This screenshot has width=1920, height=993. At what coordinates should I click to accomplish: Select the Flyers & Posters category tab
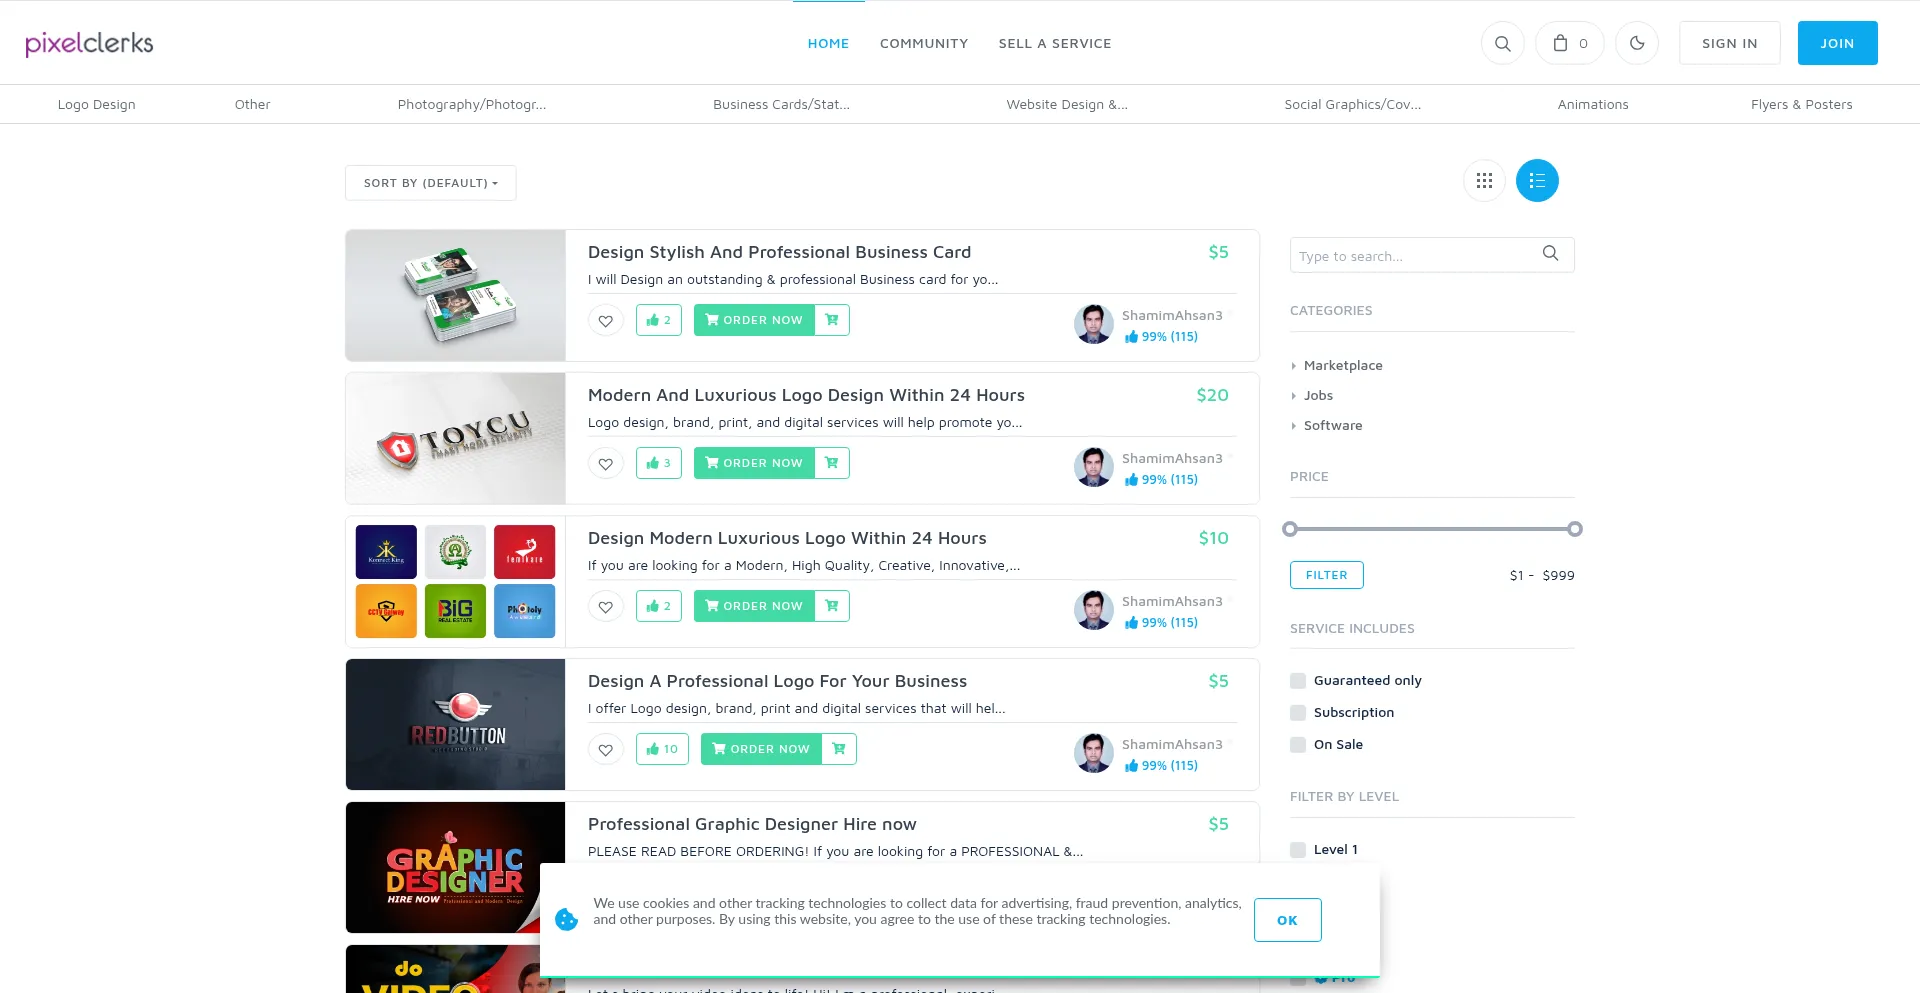[x=1801, y=105]
